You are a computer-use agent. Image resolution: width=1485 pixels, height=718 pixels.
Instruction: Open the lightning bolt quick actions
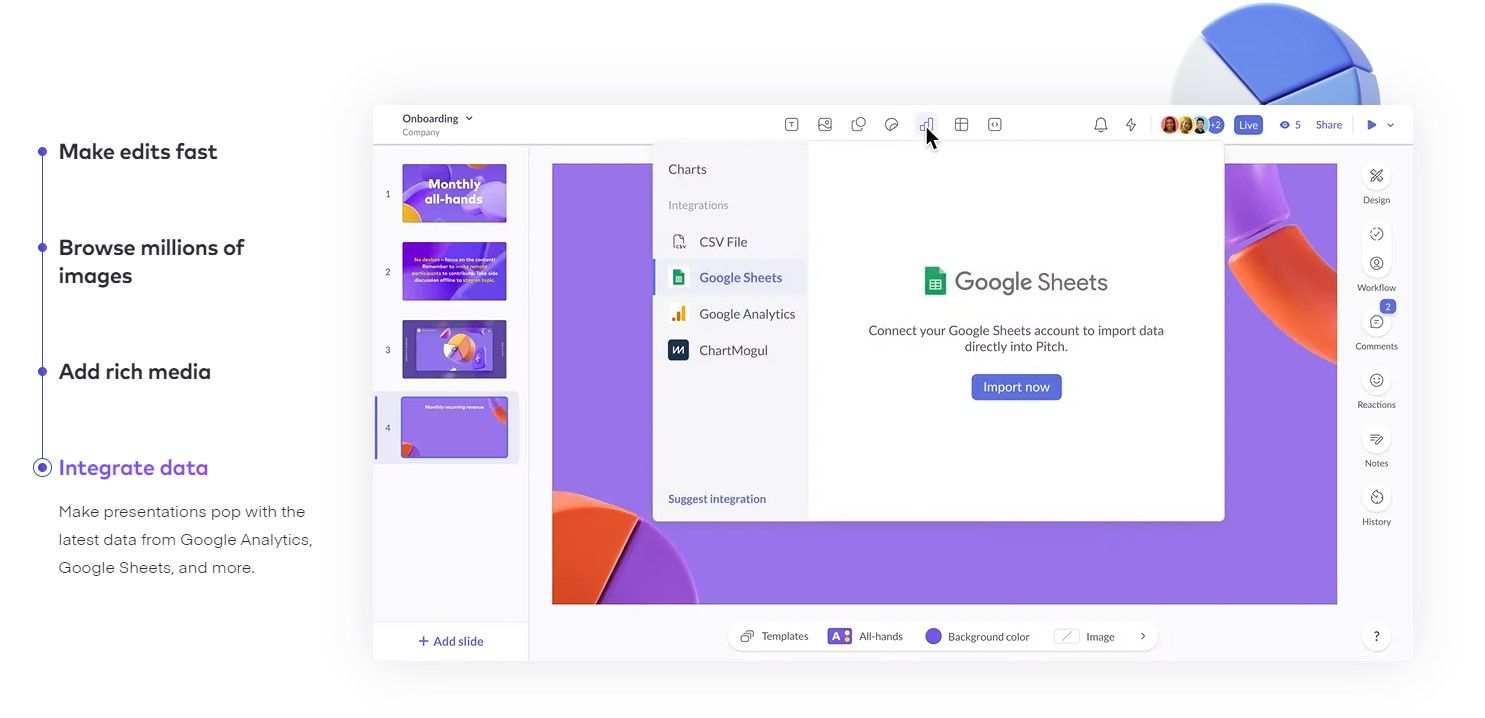[x=1131, y=125]
